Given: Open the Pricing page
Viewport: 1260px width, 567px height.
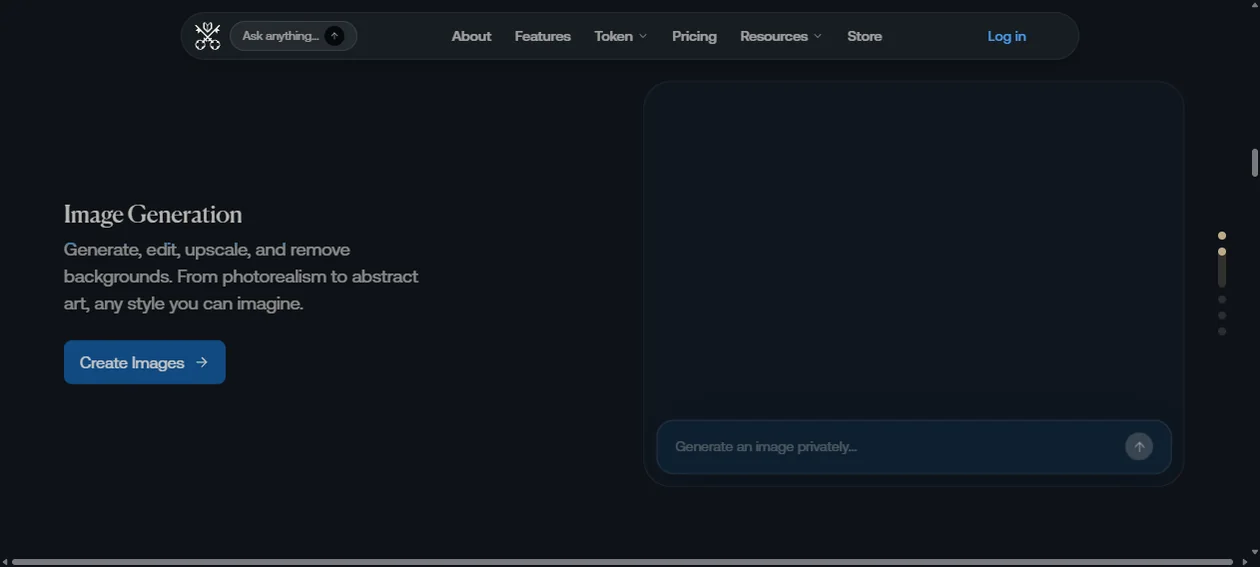Looking at the screenshot, I should [x=694, y=36].
